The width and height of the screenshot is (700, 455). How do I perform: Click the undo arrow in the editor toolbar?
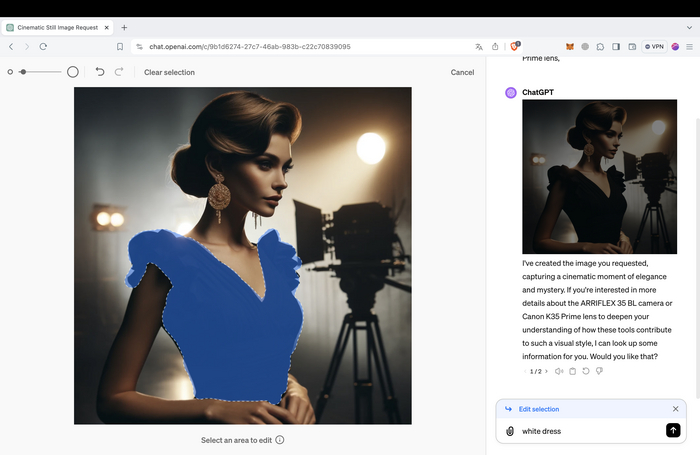[x=100, y=72]
